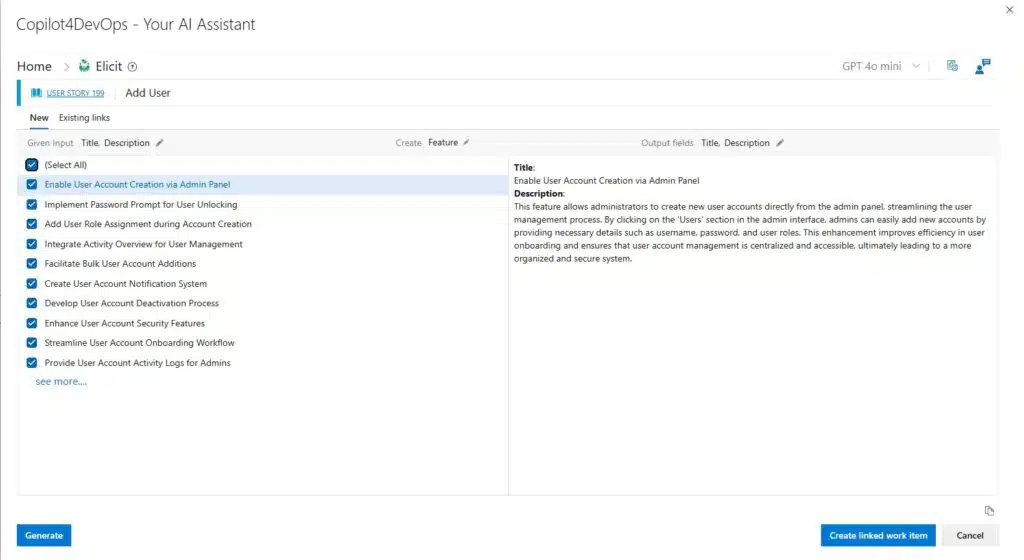1024x560 pixels.
Task: Click the preview title text on right
Action: tap(606, 180)
